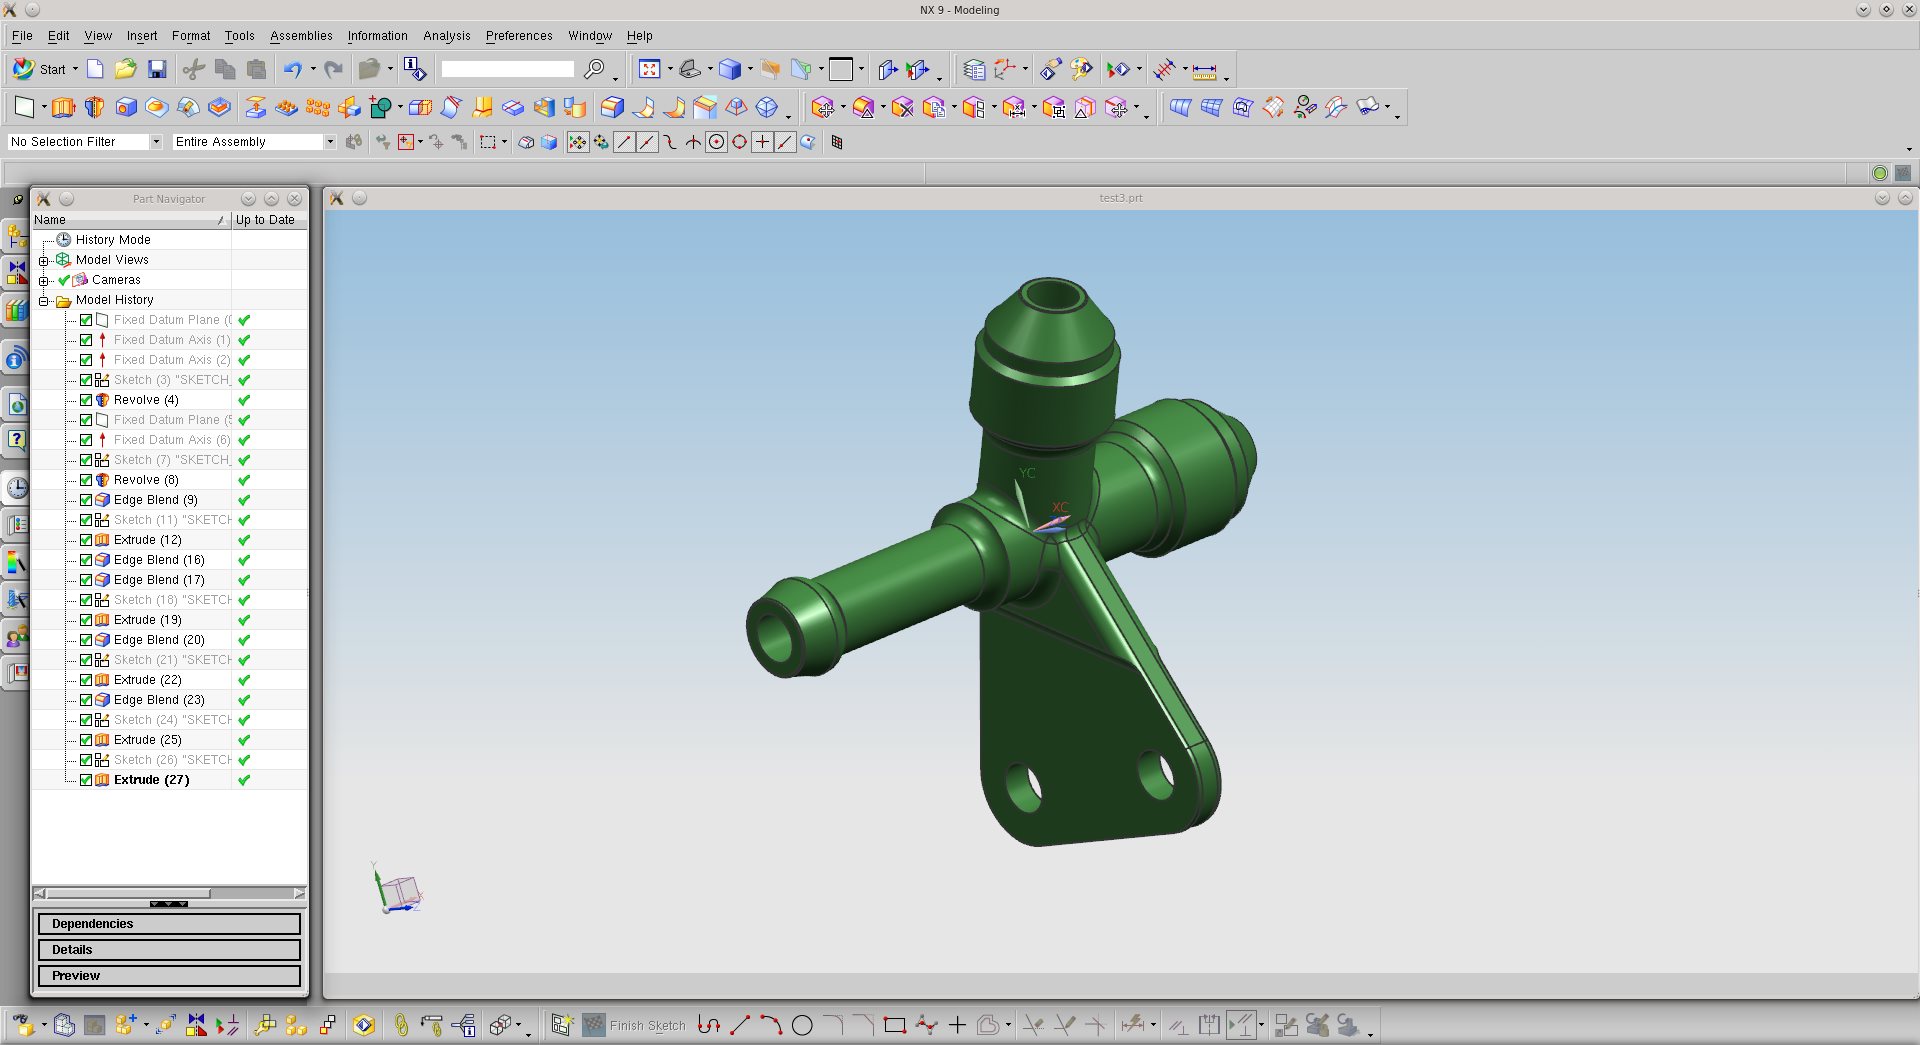Open the Assembly Constraints chain icon

coord(401,1025)
